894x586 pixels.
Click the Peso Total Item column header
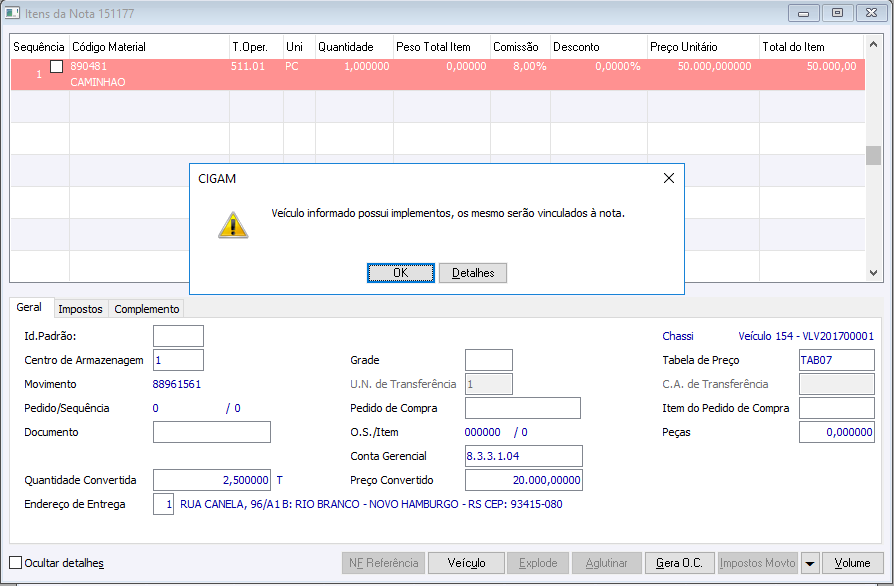coord(442,47)
